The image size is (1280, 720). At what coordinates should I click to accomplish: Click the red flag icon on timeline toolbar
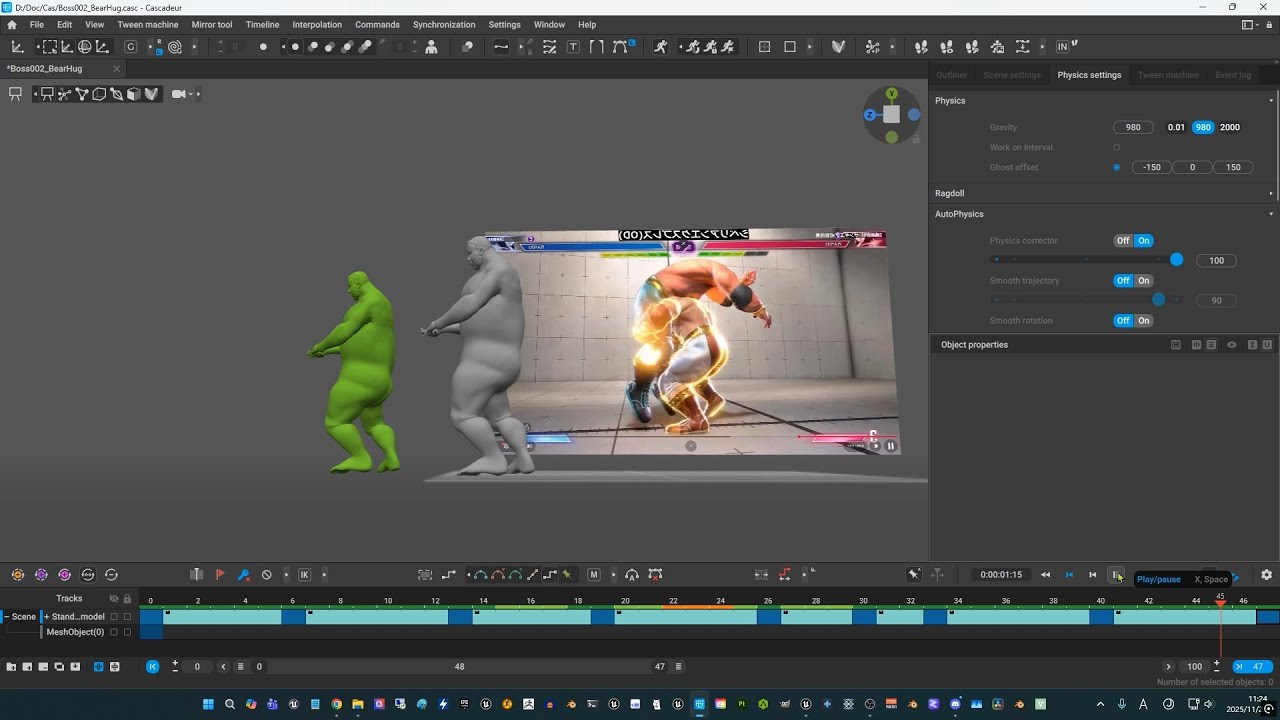click(x=220, y=575)
